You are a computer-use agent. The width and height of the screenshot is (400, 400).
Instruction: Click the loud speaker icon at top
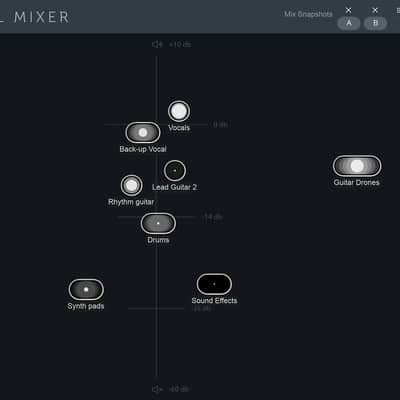157,44
